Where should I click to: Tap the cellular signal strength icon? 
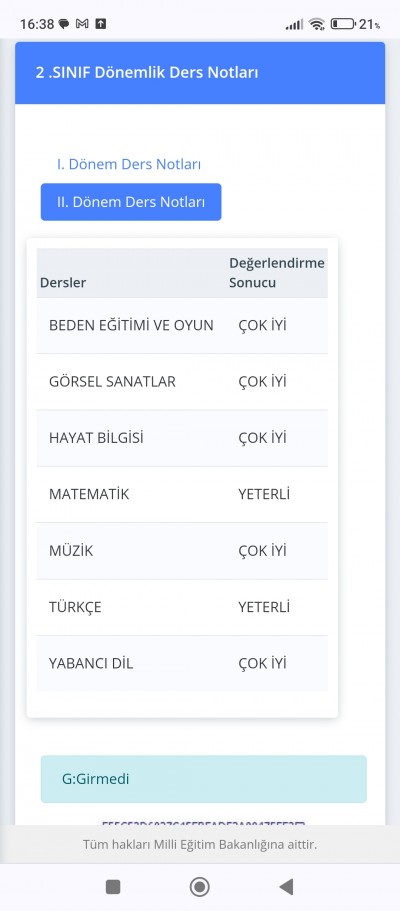tap(294, 24)
